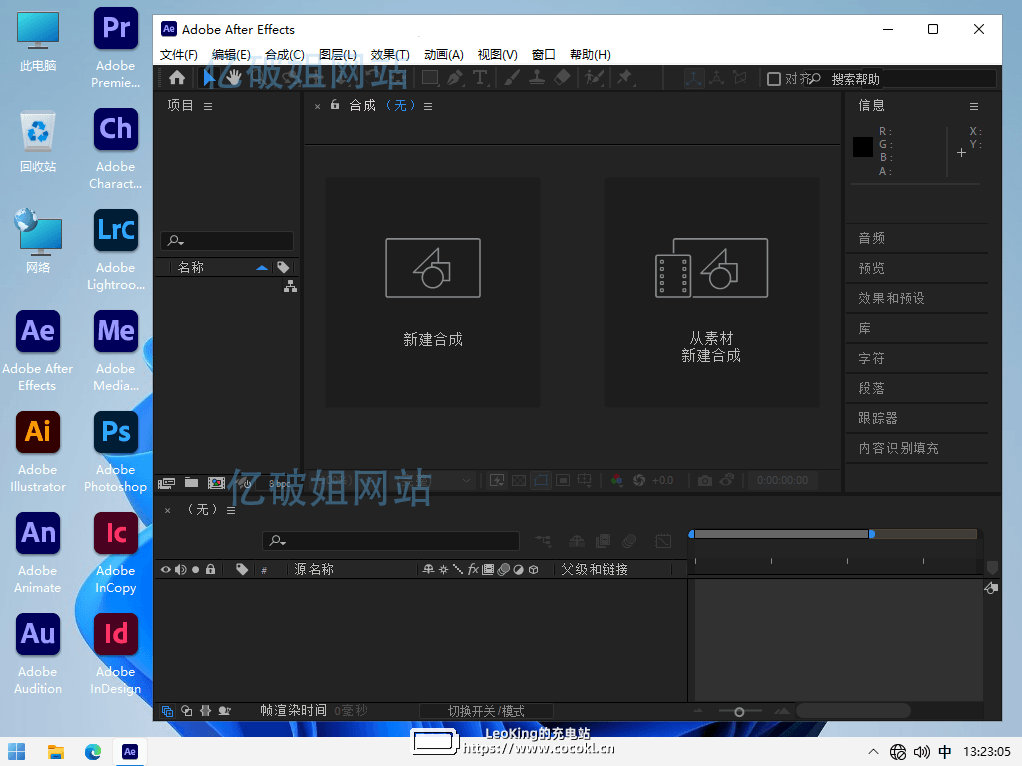Open the project flowchart view icon

290,286
